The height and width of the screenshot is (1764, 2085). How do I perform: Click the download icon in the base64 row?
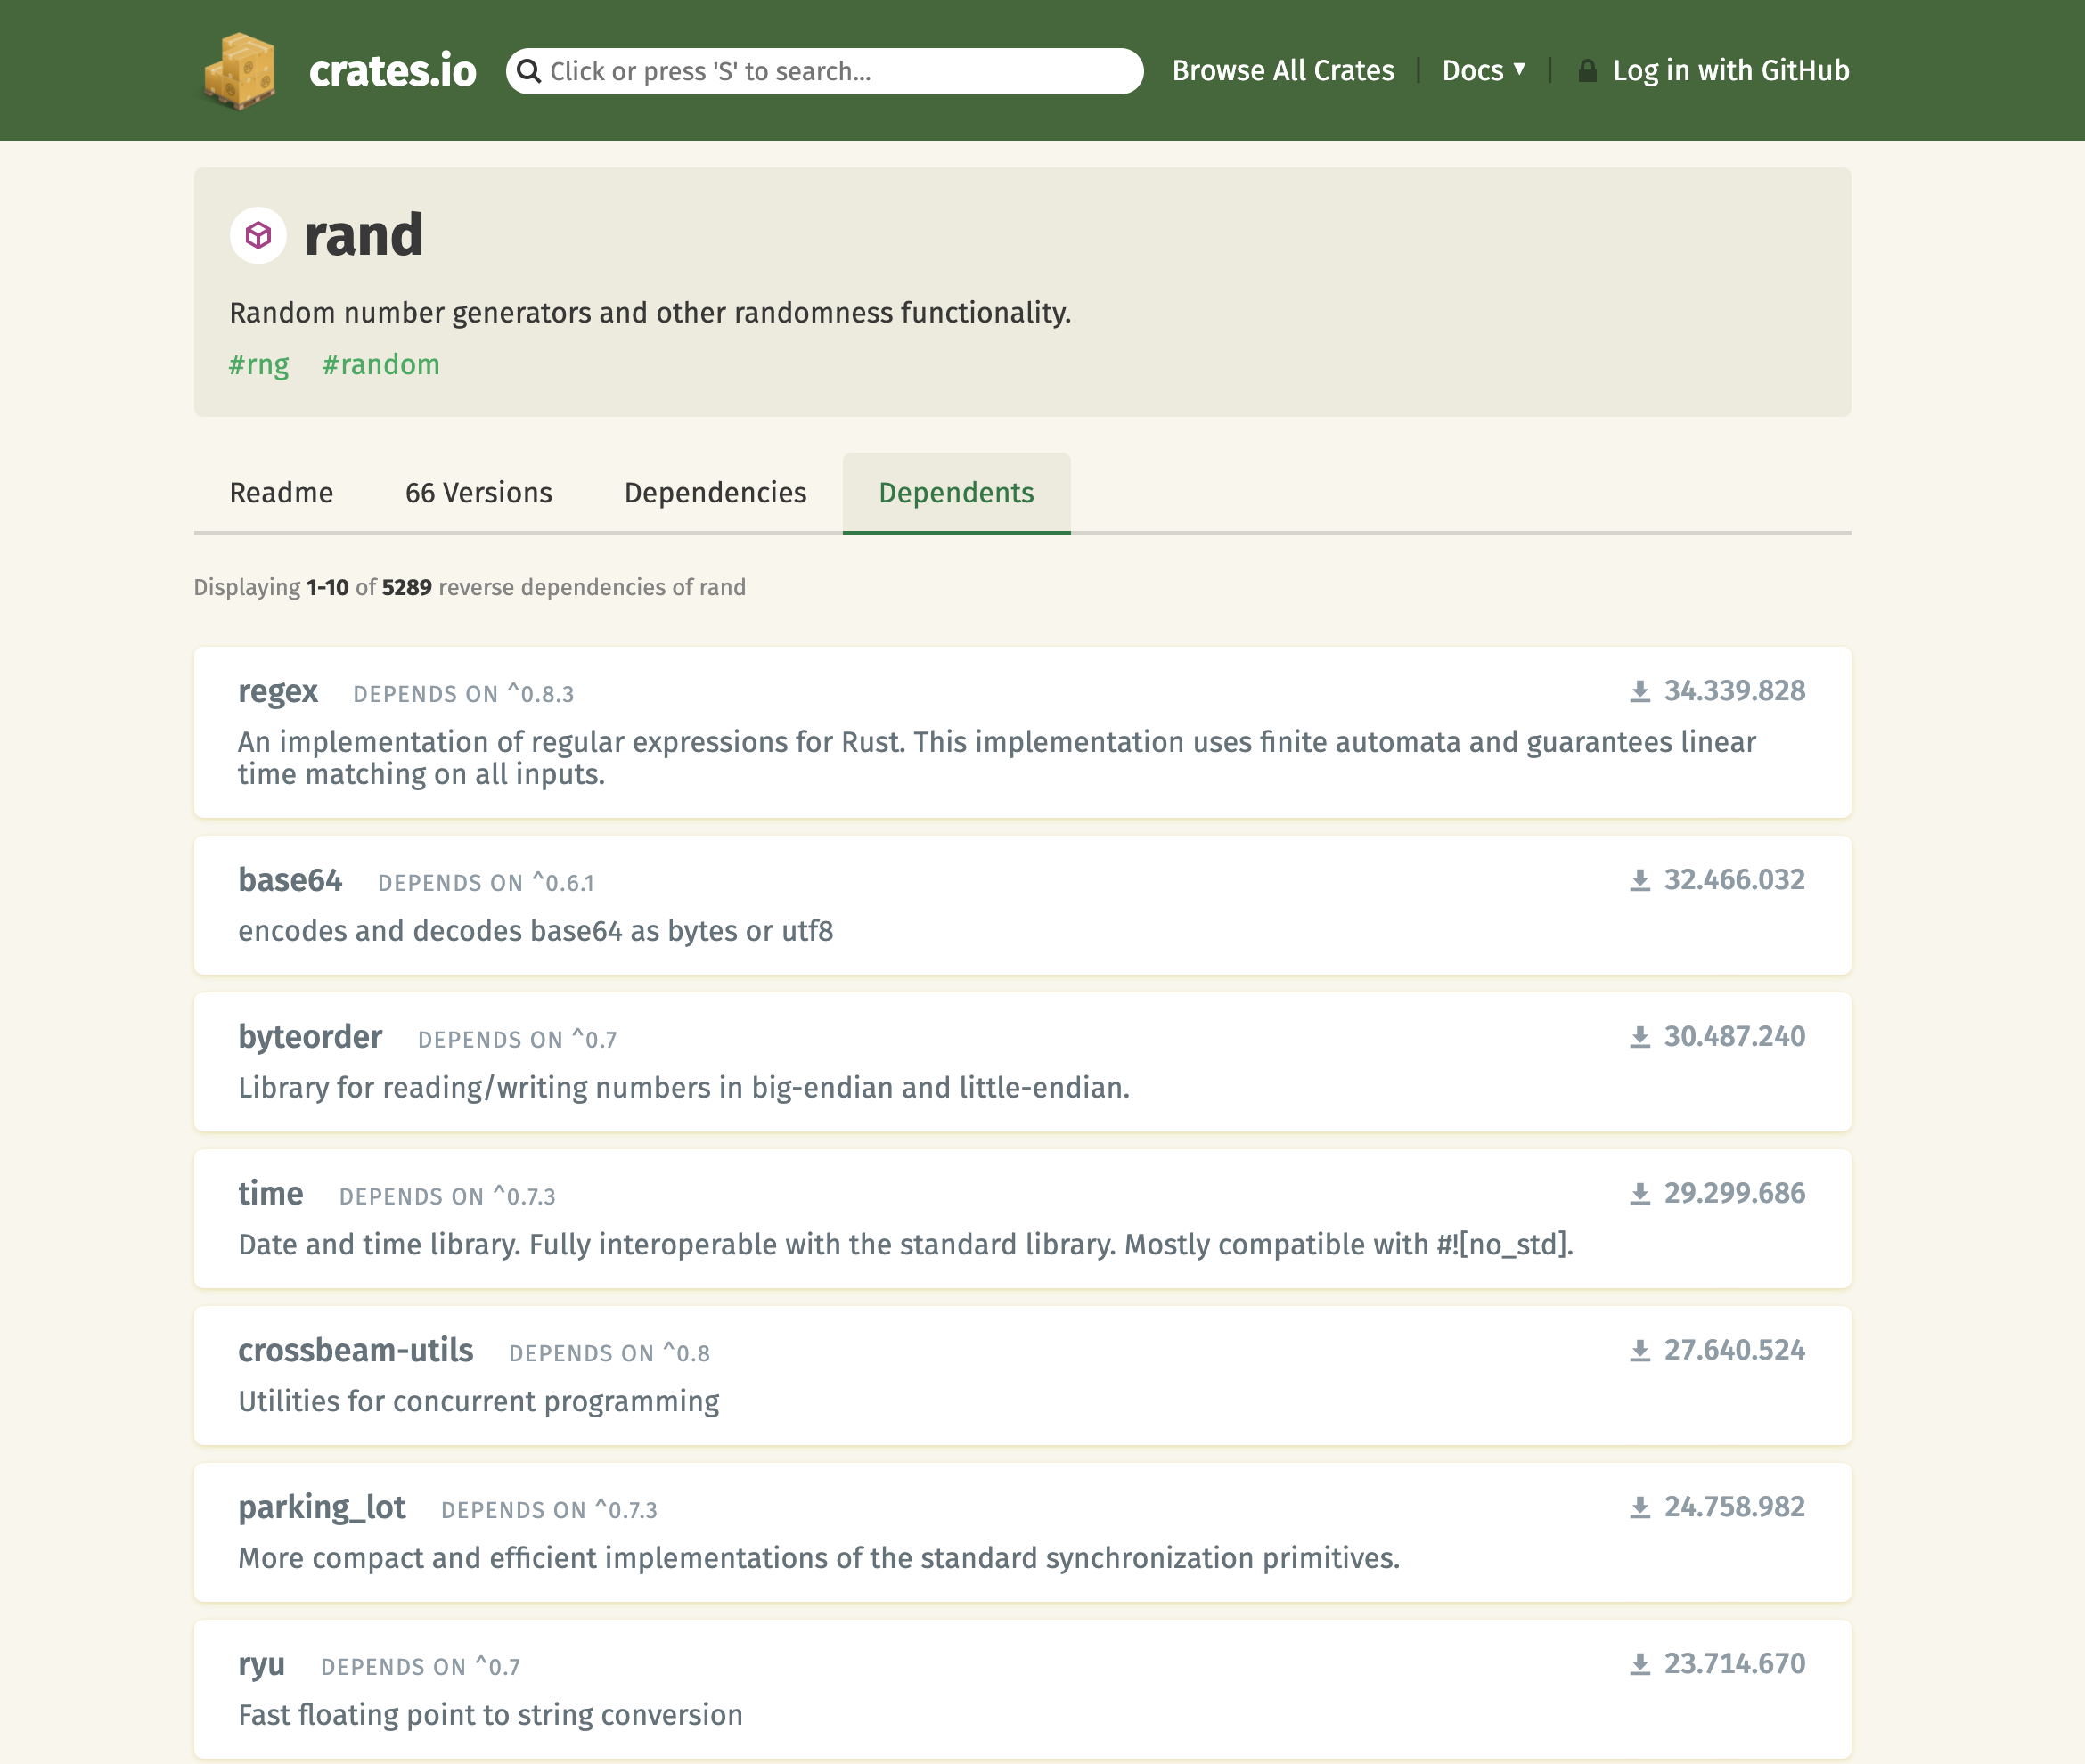point(1640,881)
